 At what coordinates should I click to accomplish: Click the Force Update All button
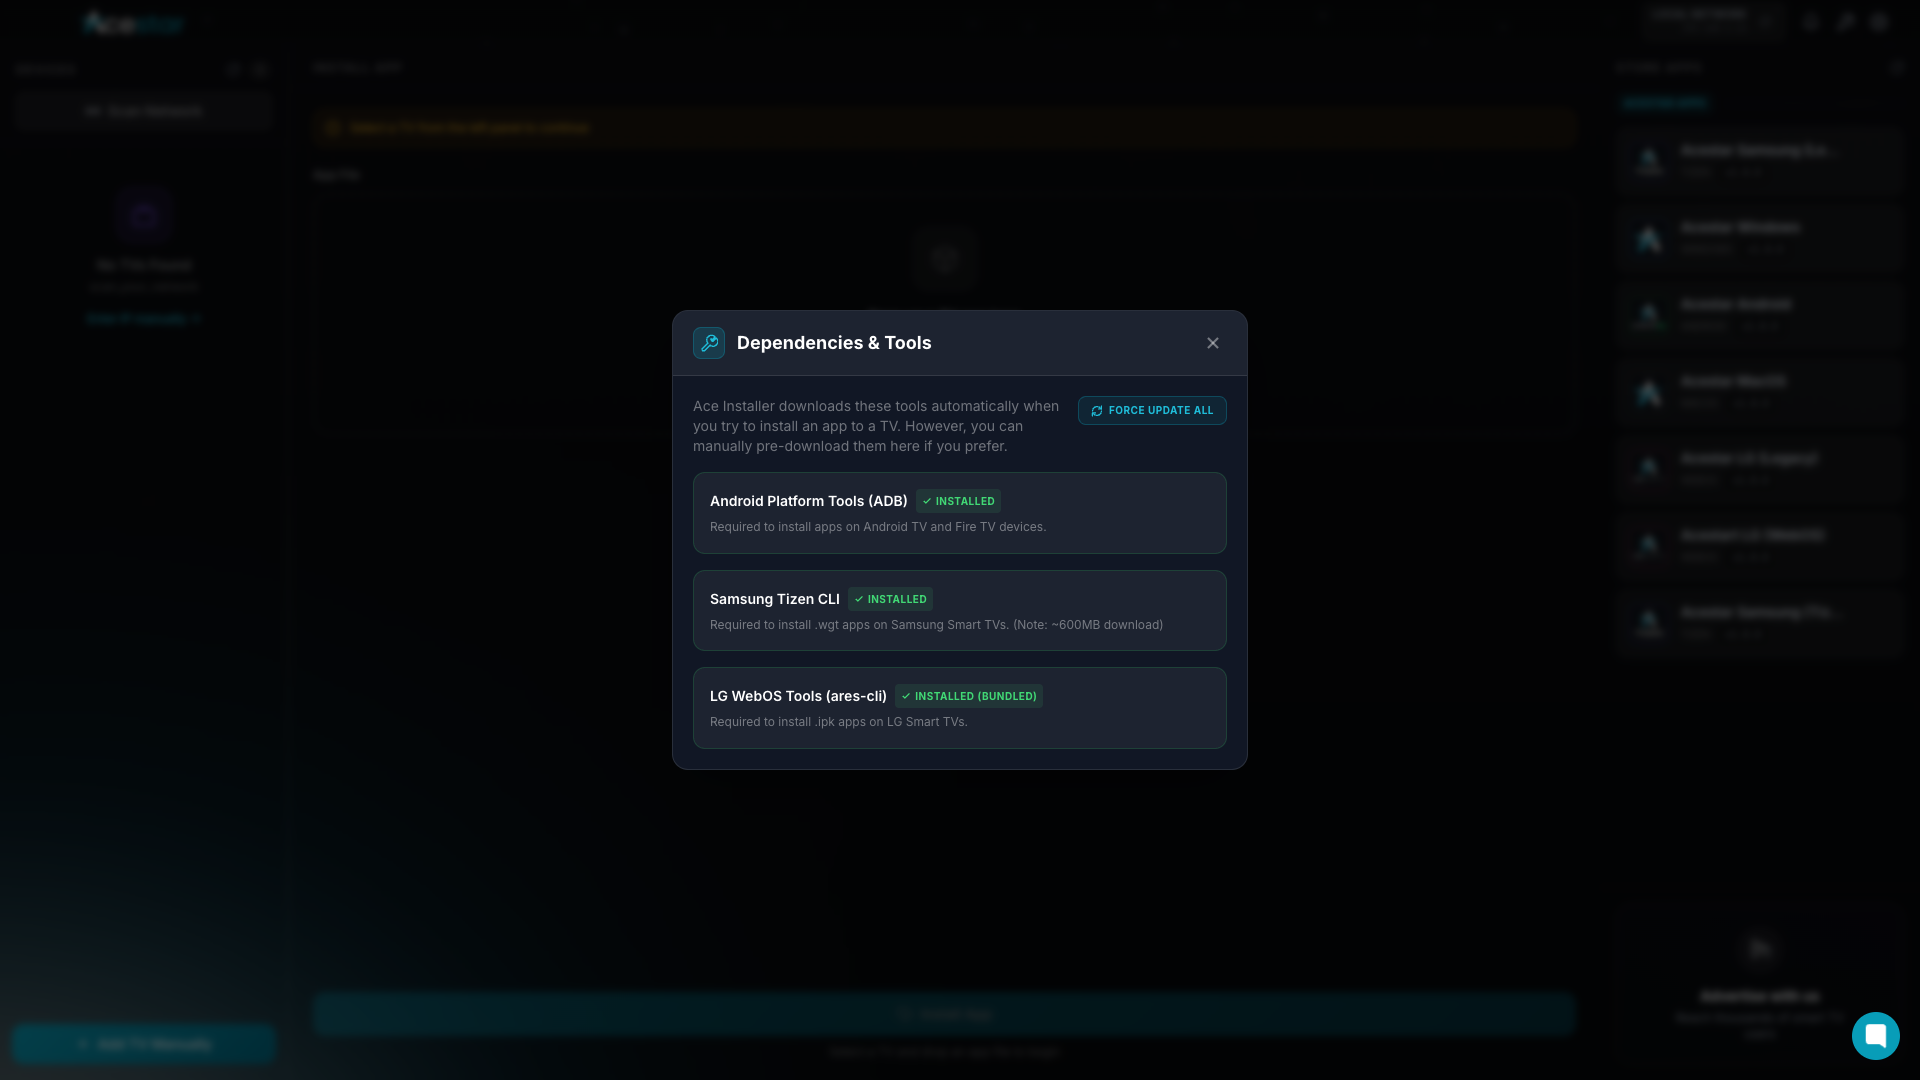coord(1152,411)
